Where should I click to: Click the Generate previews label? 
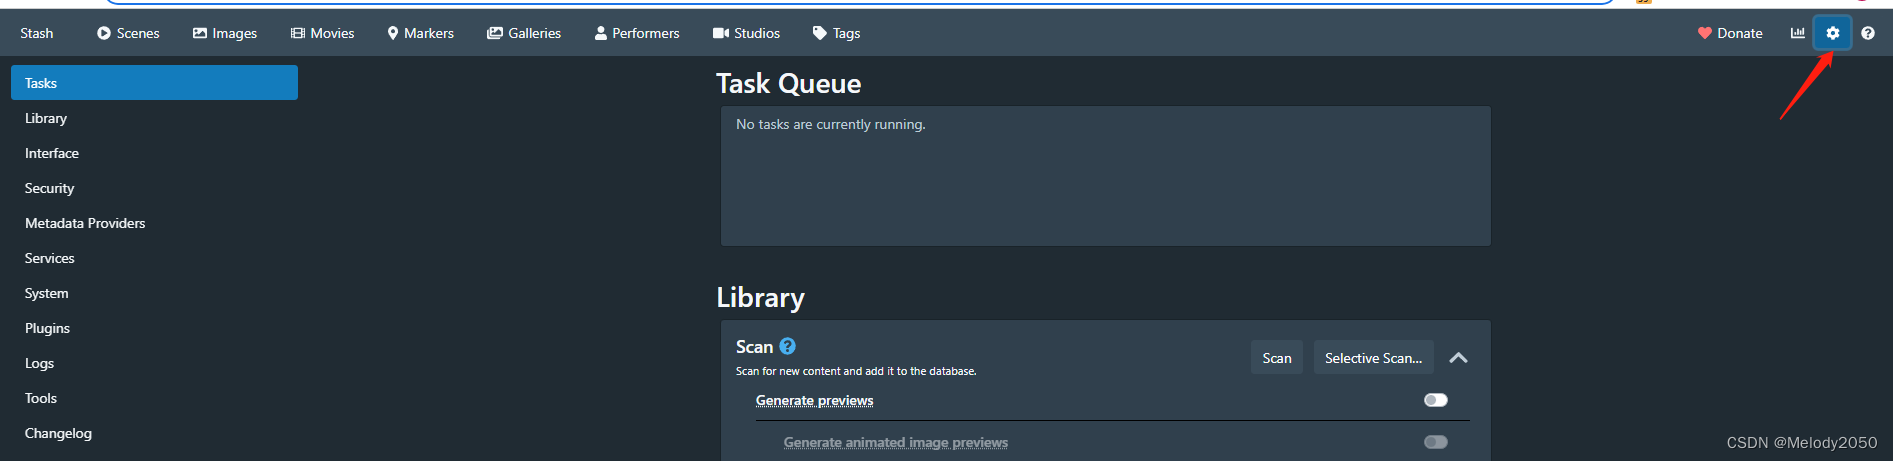coord(814,400)
